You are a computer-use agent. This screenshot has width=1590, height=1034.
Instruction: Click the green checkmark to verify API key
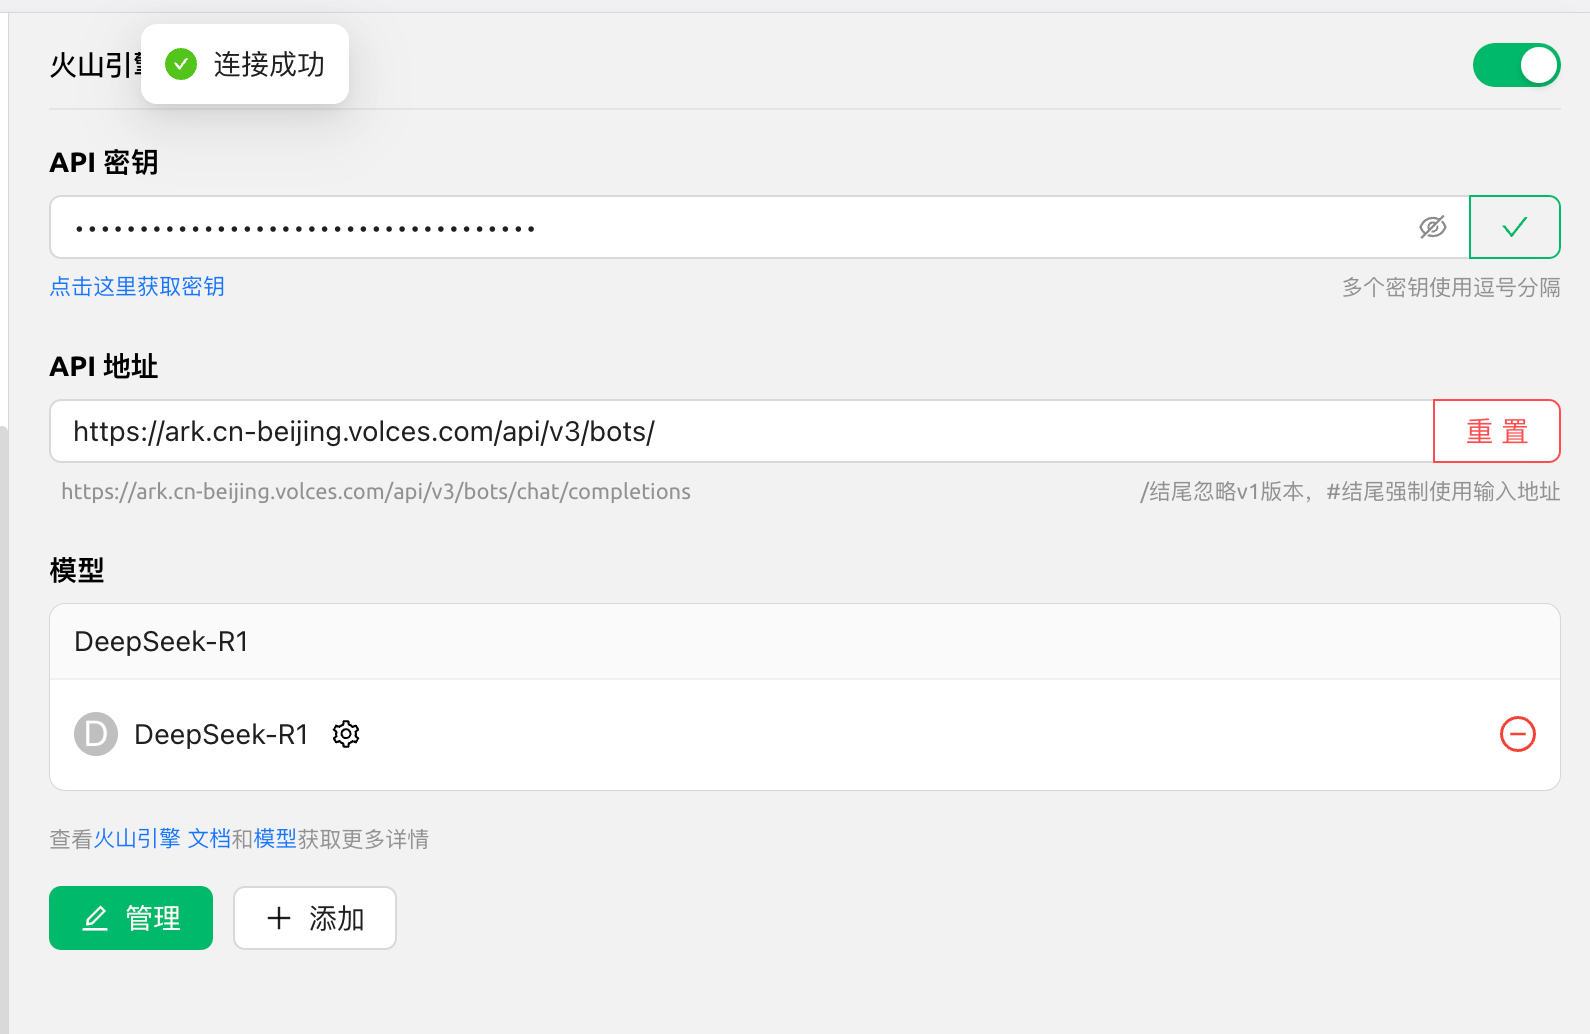click(1514, 227)
